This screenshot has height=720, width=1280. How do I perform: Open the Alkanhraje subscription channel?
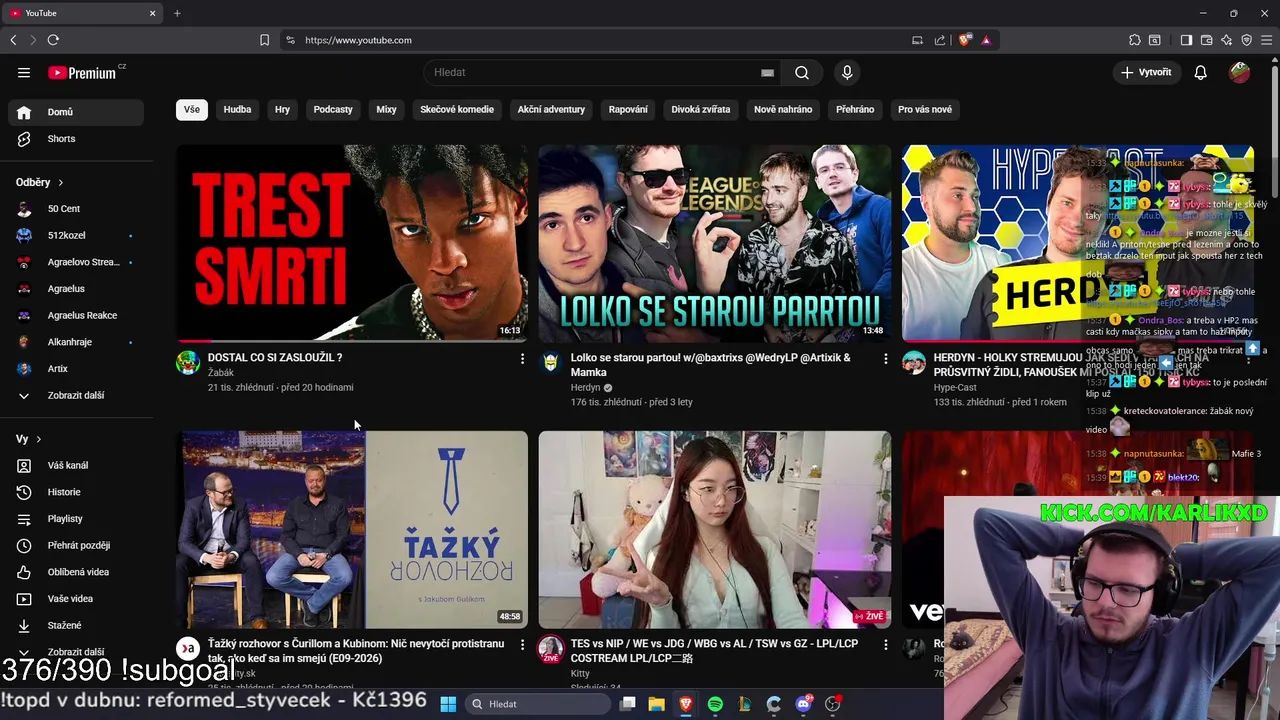tap(76, 342)
